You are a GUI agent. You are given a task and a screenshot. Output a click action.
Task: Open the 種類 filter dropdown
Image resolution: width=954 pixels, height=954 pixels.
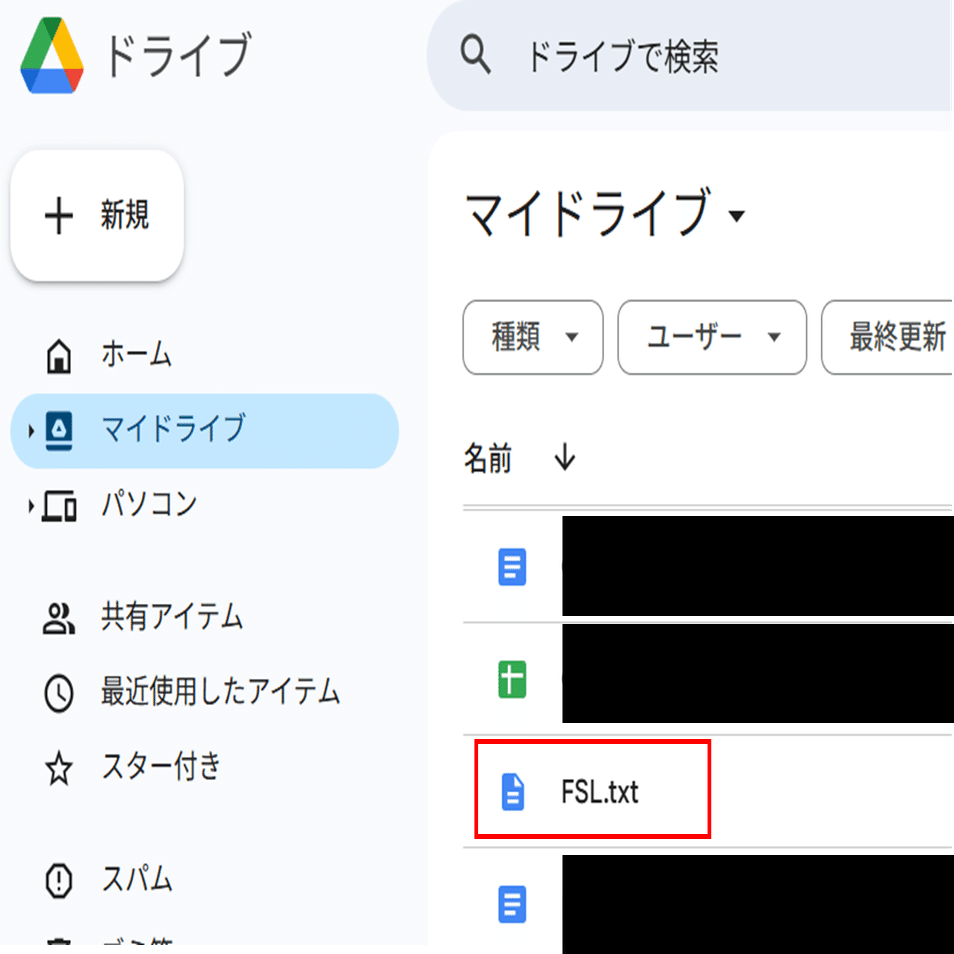pyautogui.click(x=533, y=337)
